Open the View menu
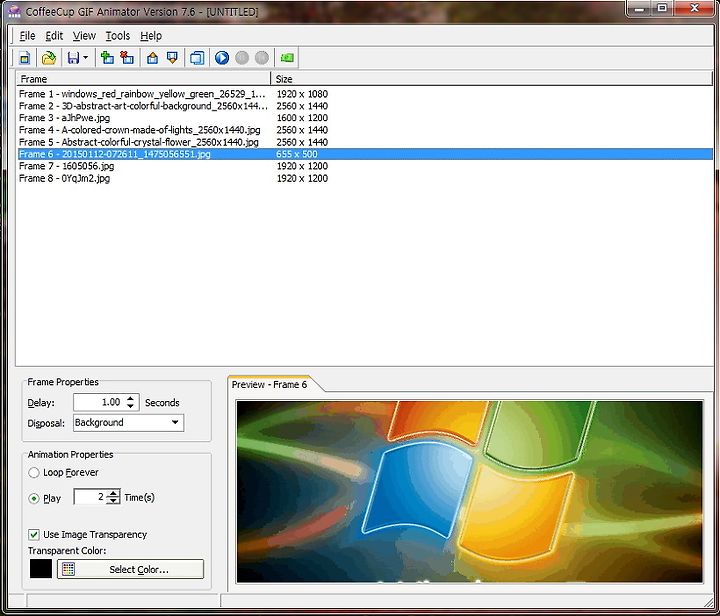 [84, 36]
